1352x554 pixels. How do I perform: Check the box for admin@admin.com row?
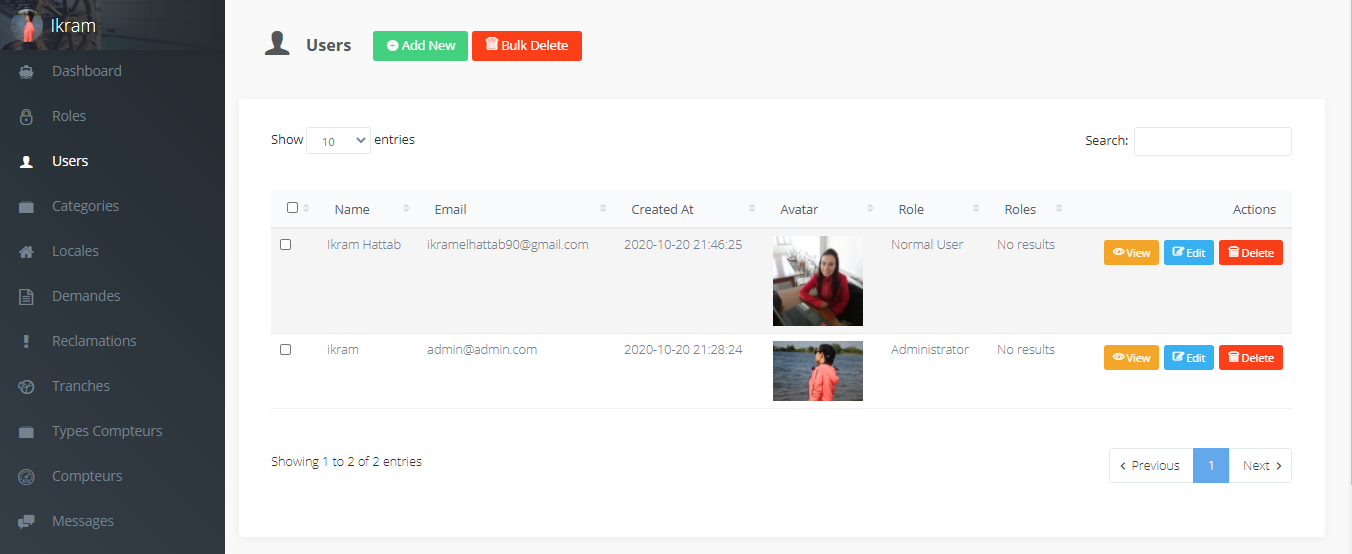tap(286, 350)
